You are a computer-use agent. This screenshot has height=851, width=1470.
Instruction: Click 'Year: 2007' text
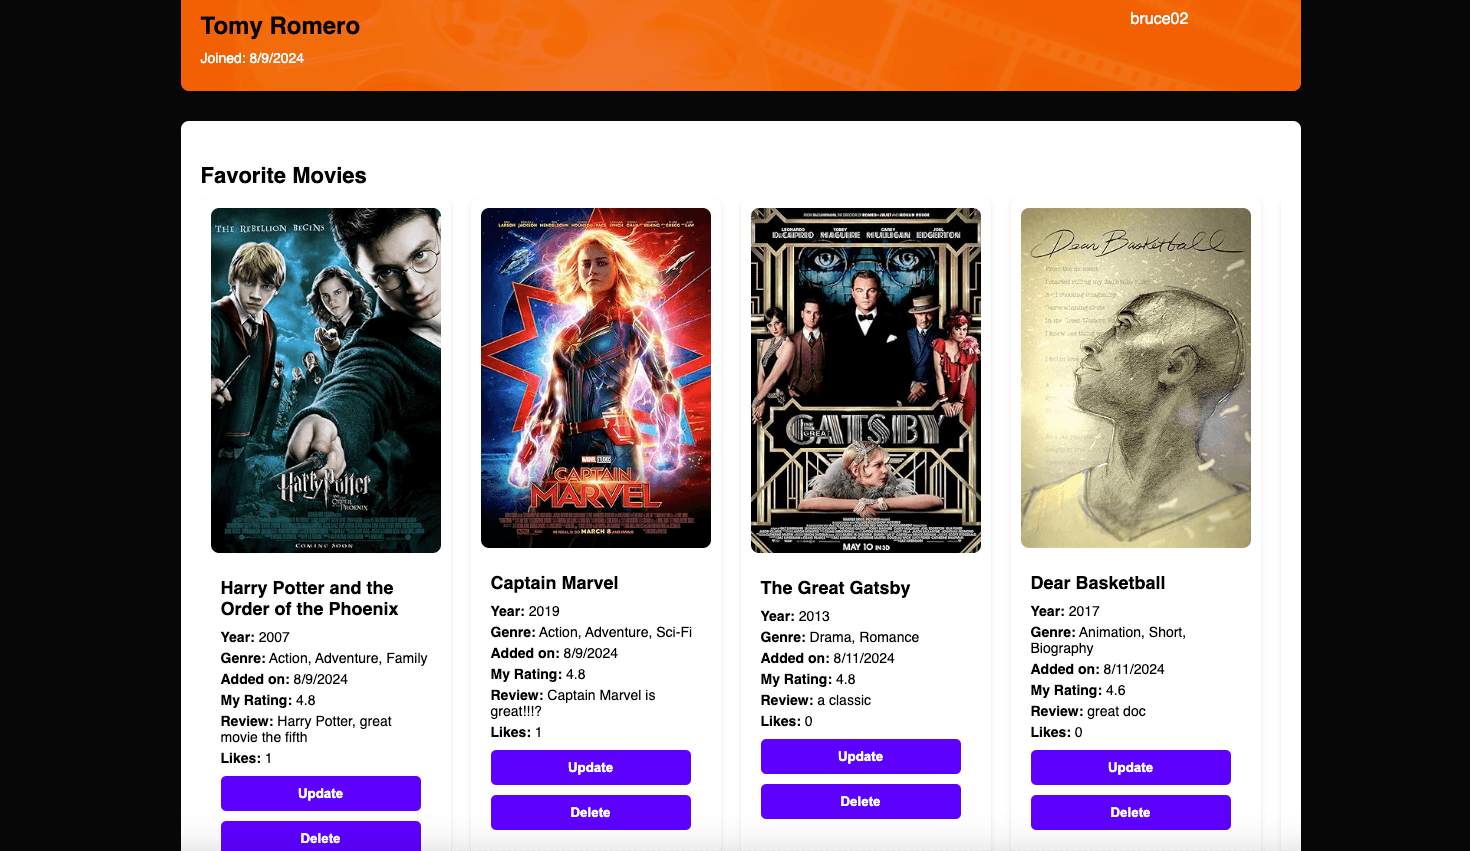point(255,637)
